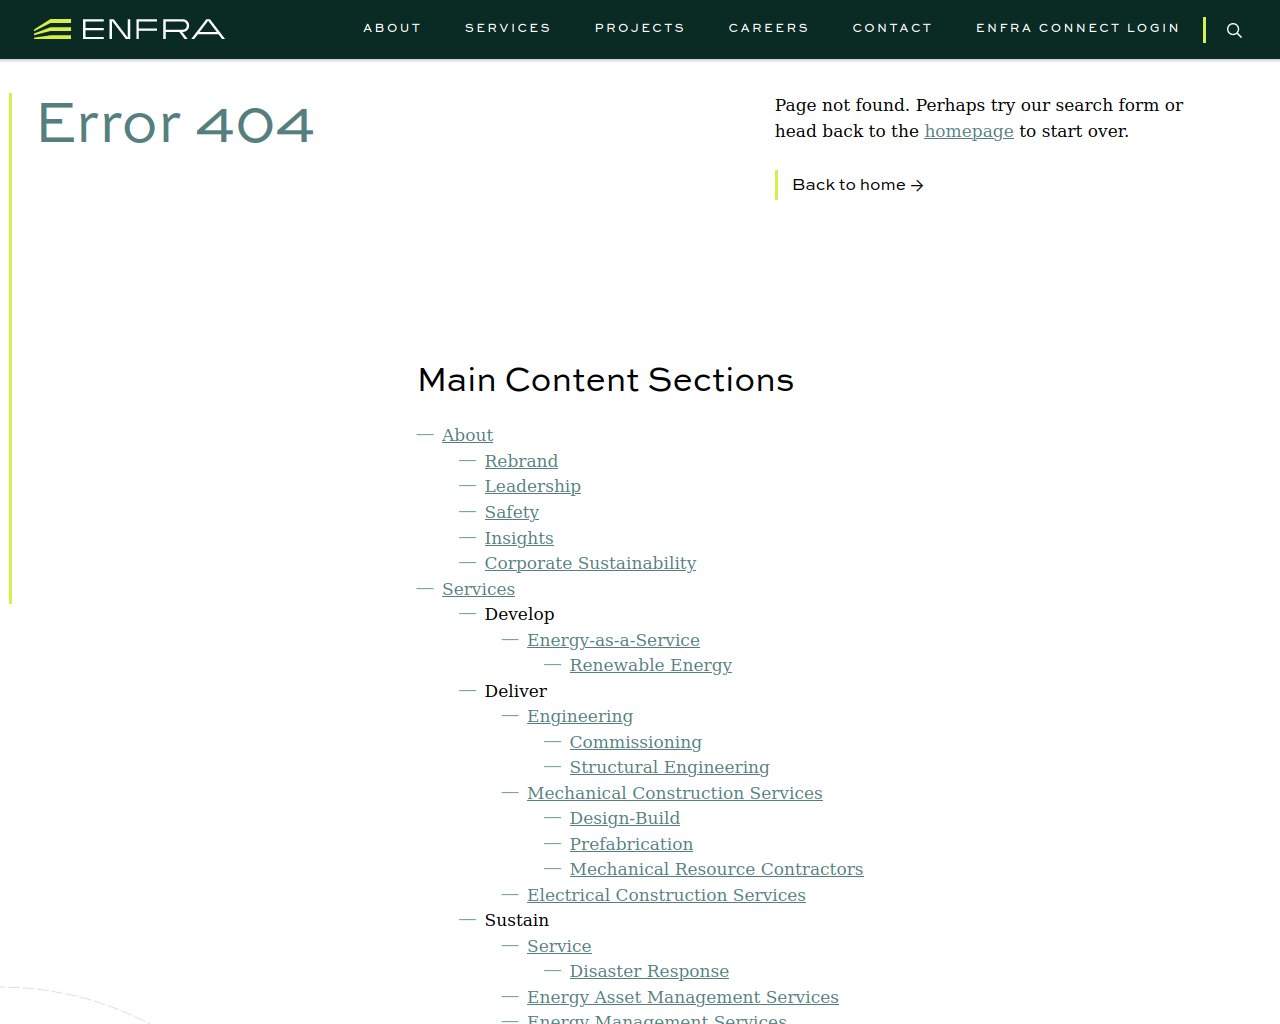Screen dimensions: 1280x1024
Task: Open the About sitemap link
Action: point(467,435)
